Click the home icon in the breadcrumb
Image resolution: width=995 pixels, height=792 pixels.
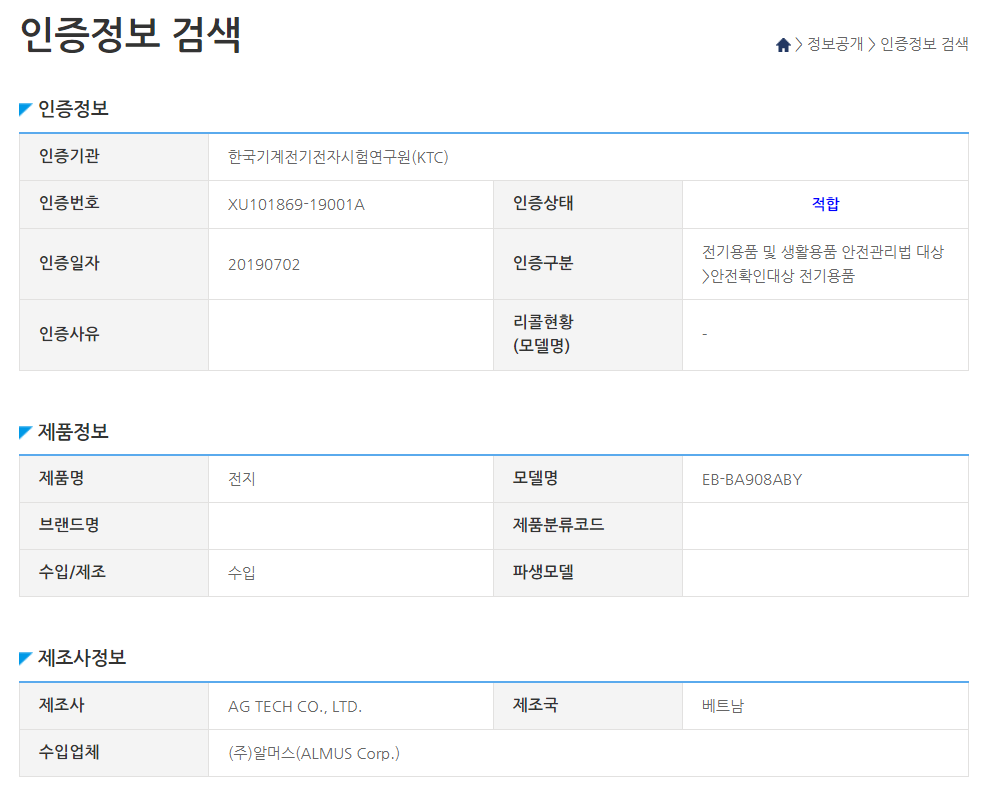pyautogui.click(x=783, y=45)
